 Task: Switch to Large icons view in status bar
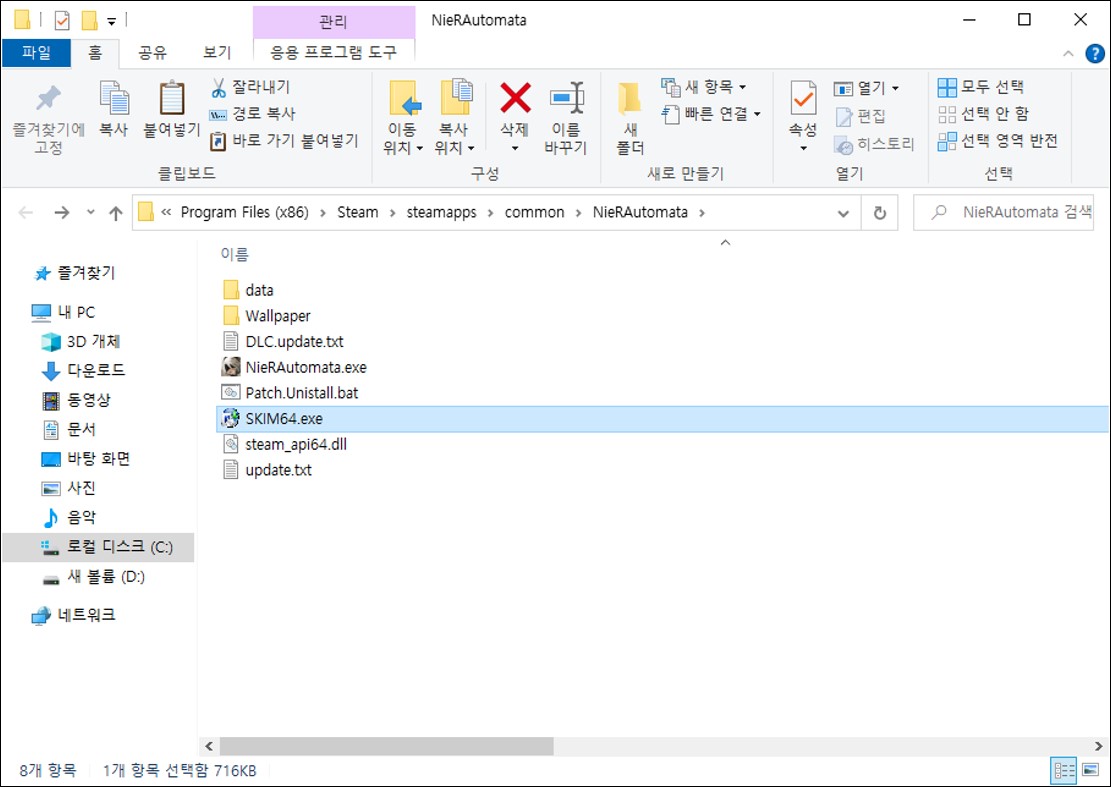[1090, 770]
